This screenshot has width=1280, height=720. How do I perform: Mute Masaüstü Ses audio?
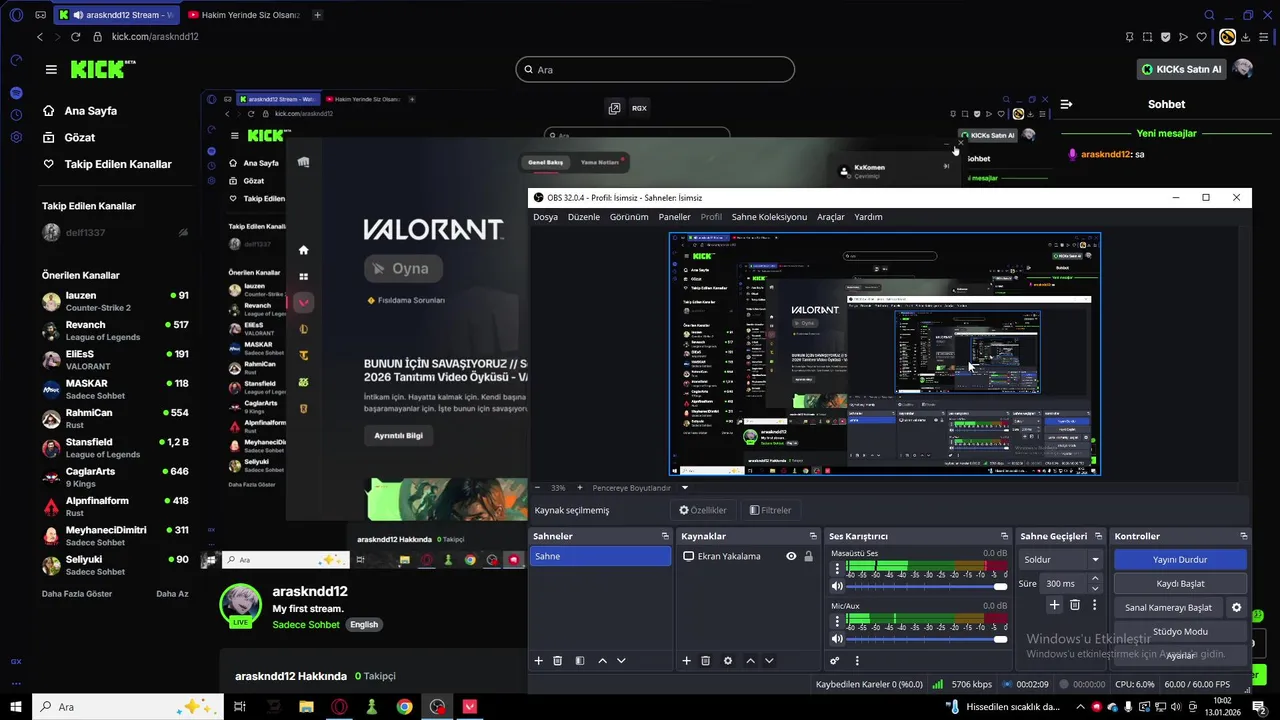837,586
